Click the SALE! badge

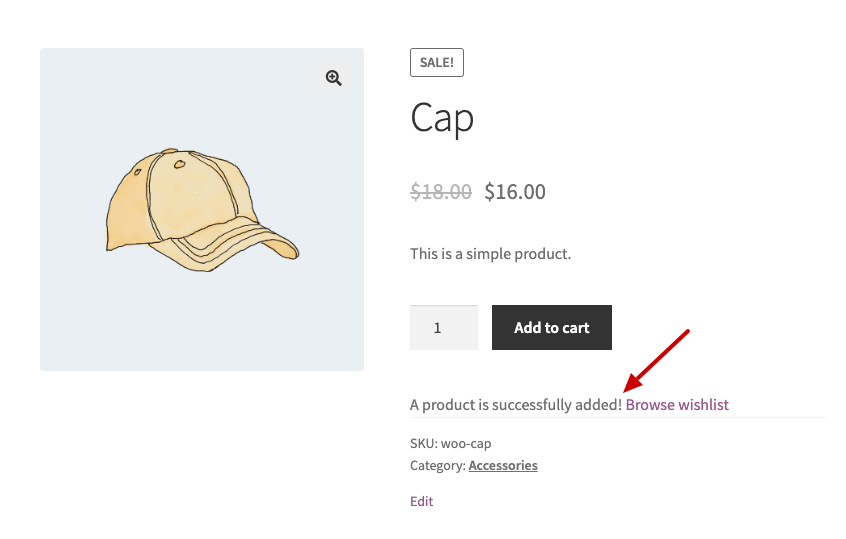pyautogui.click(x=436, y=63)
